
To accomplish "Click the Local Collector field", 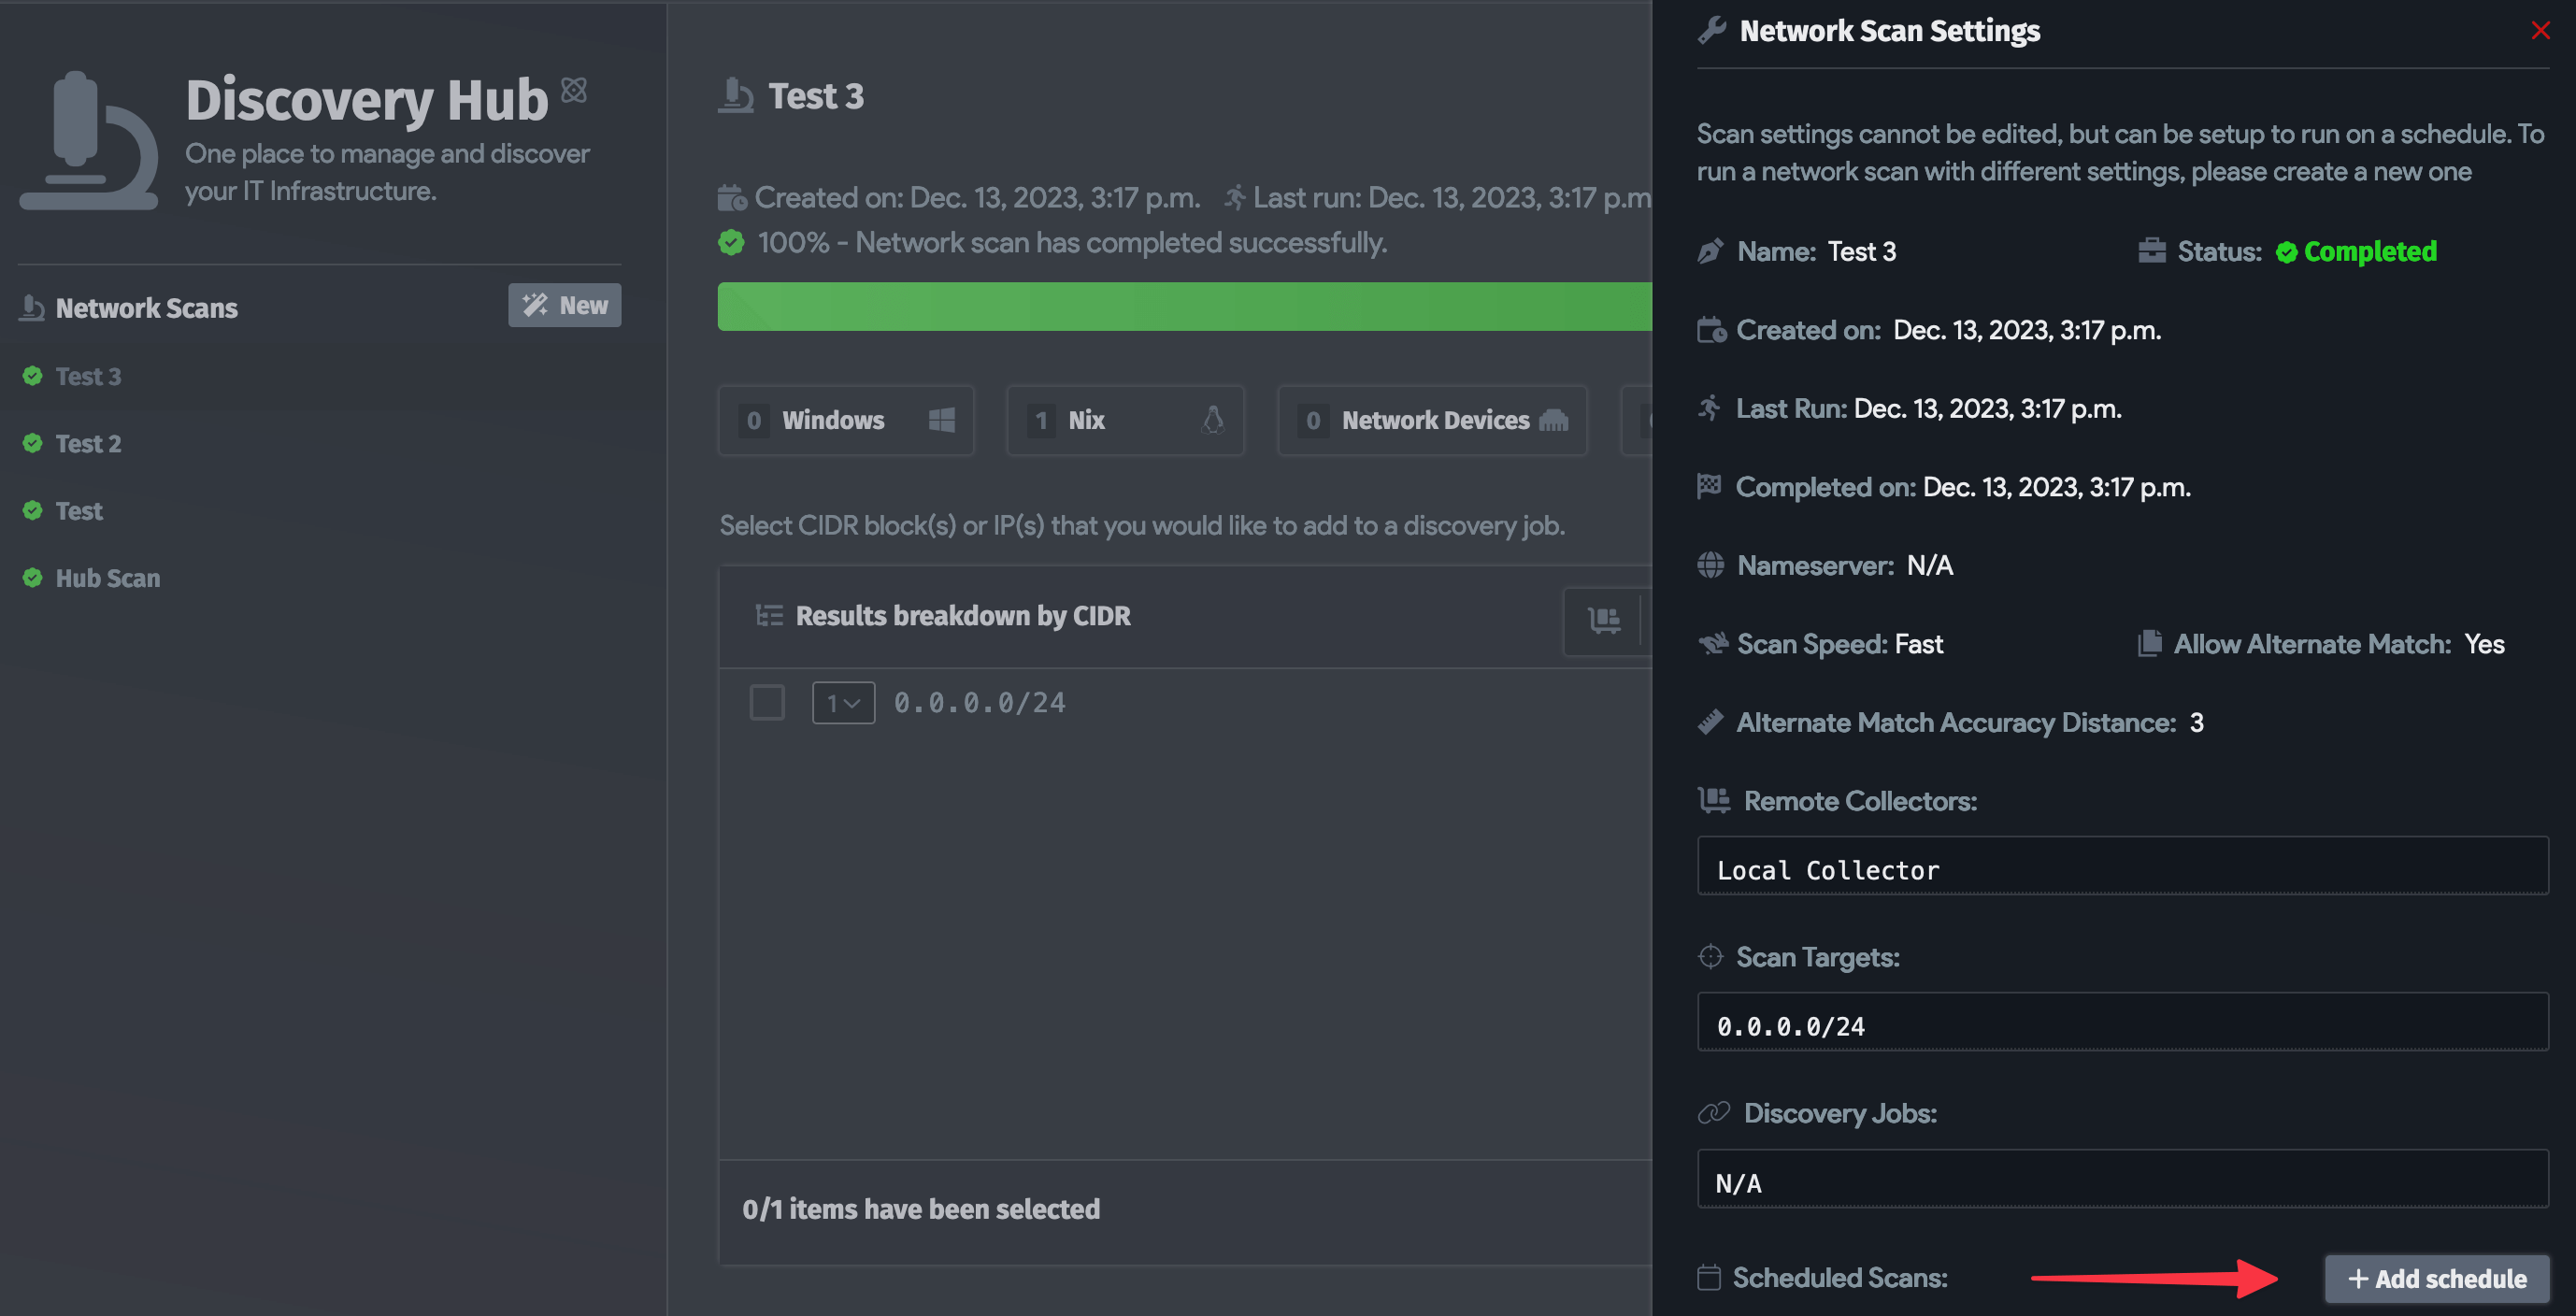I will click(2122, 866).
